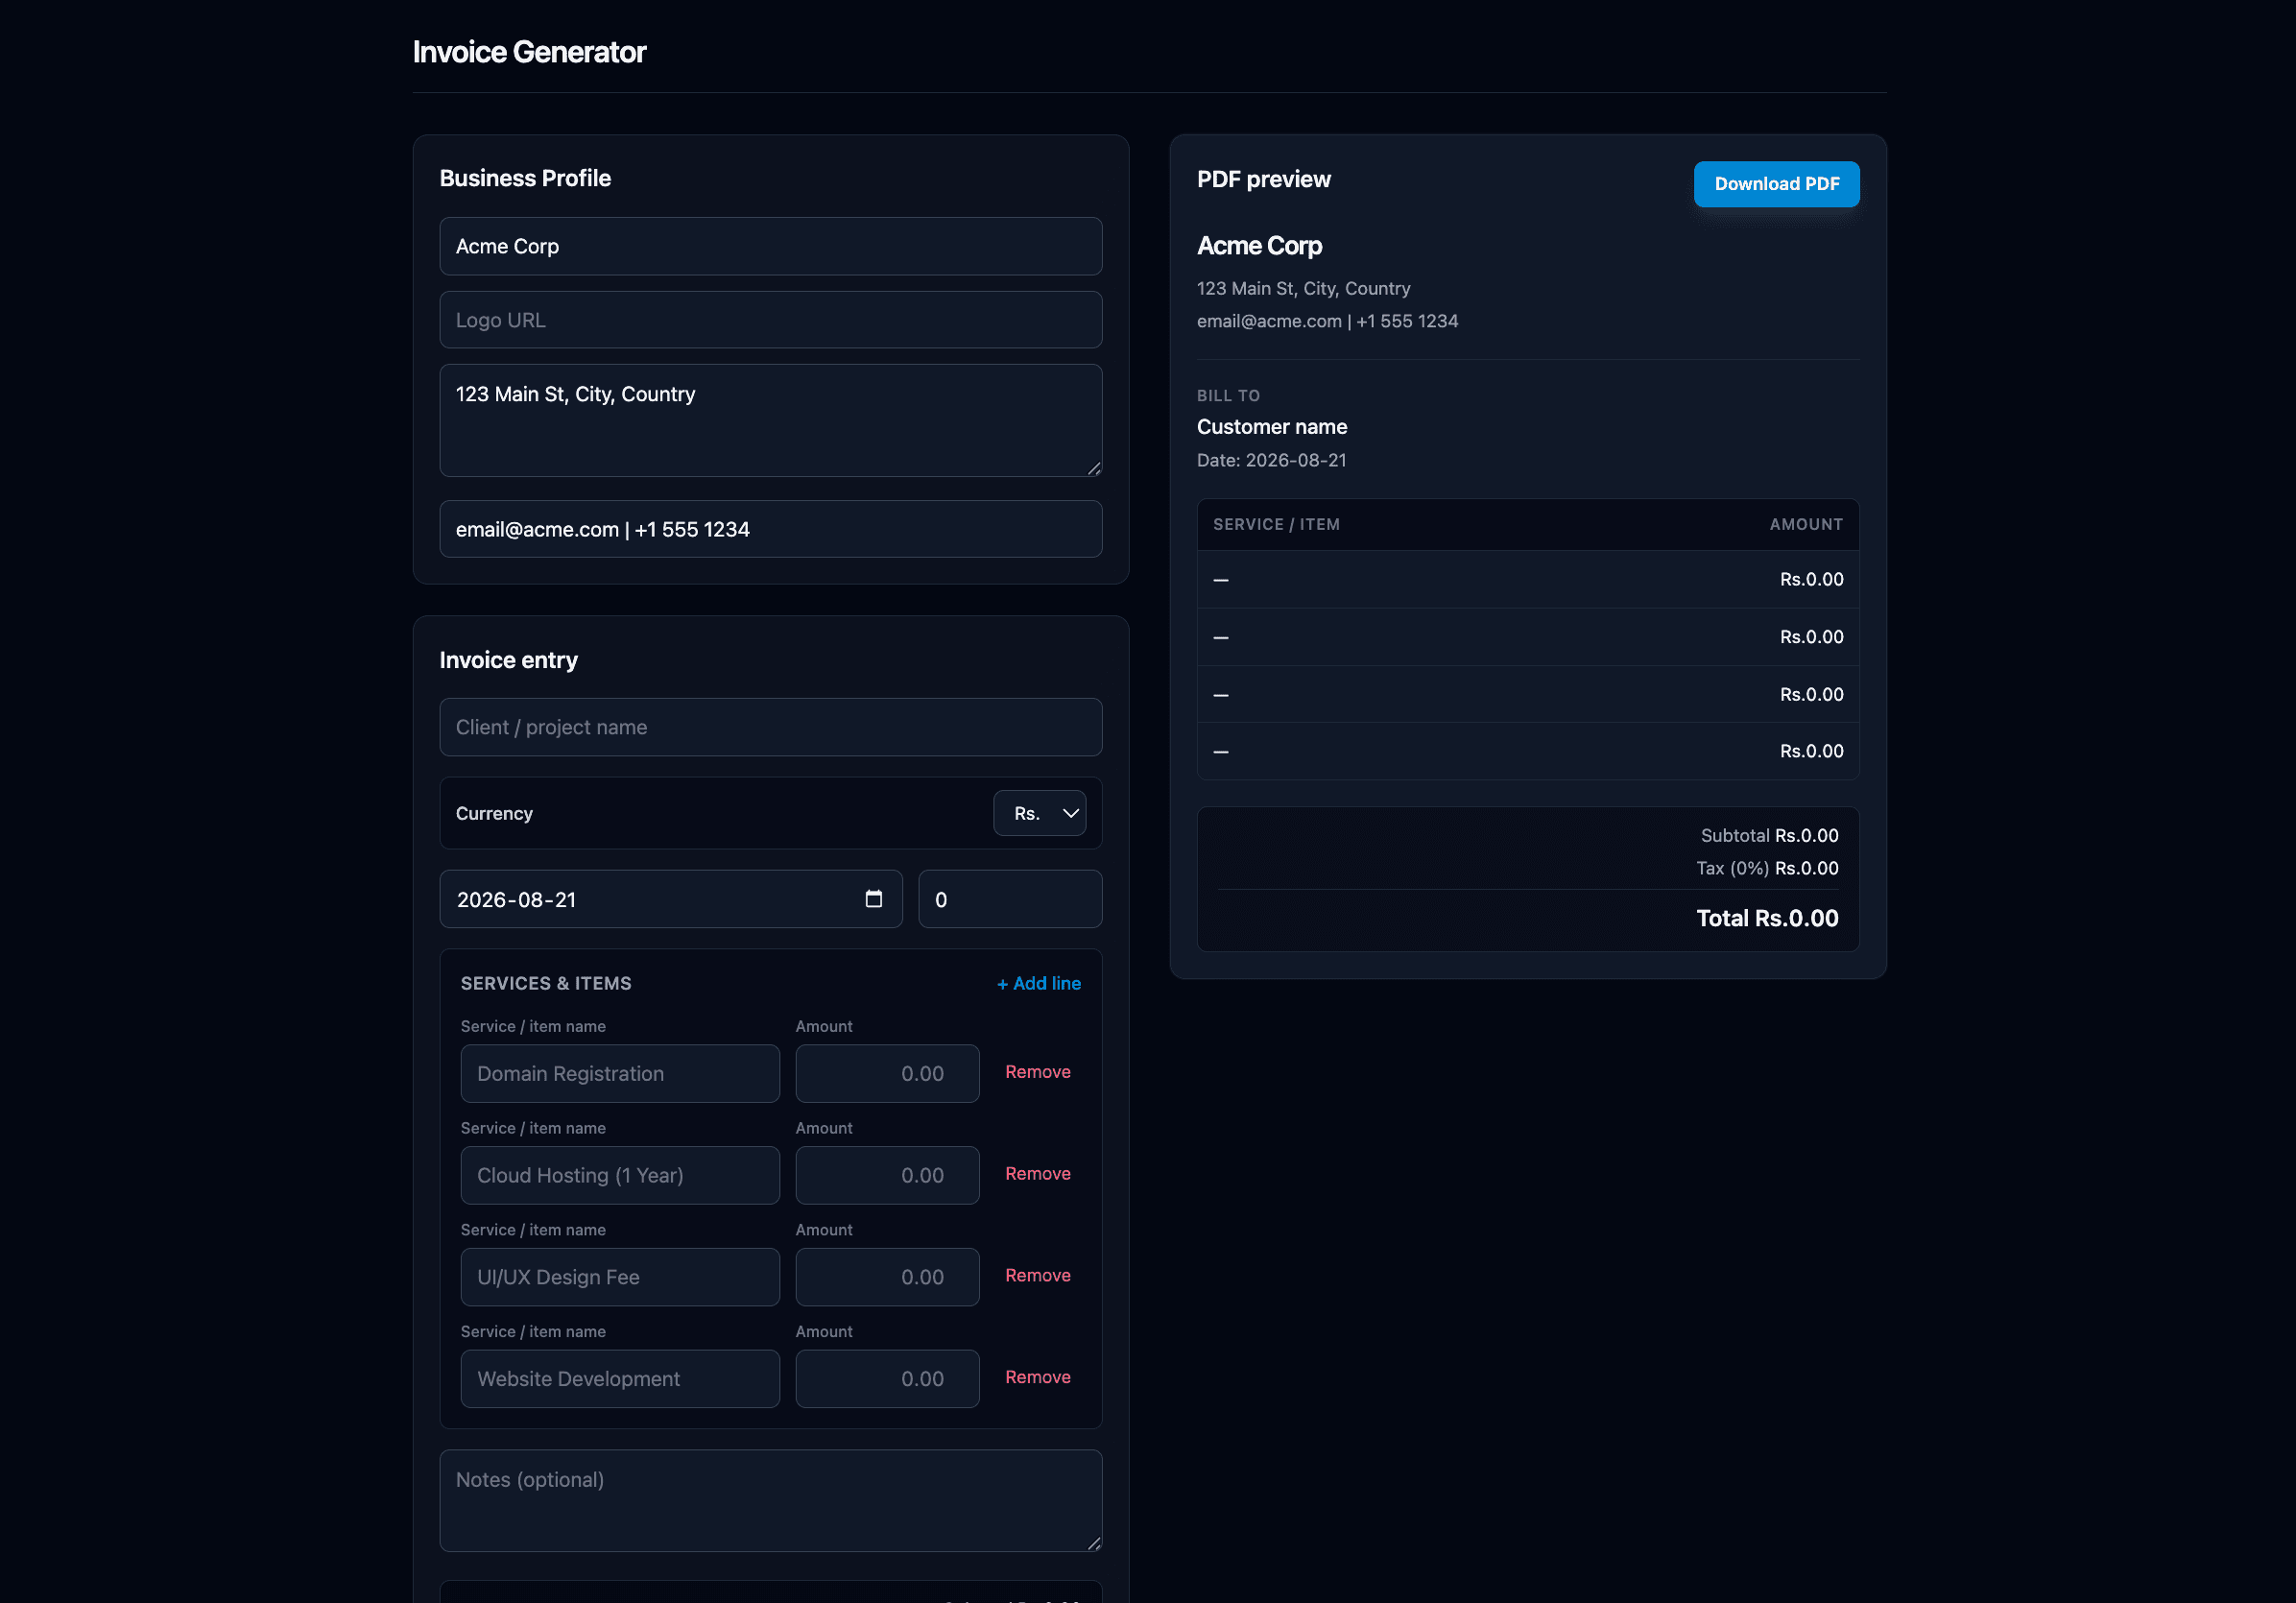Image resolution: width=2296 pixels, height=1603 pixels.
Task: Click the Client / project name field
Action: [770, 727]
